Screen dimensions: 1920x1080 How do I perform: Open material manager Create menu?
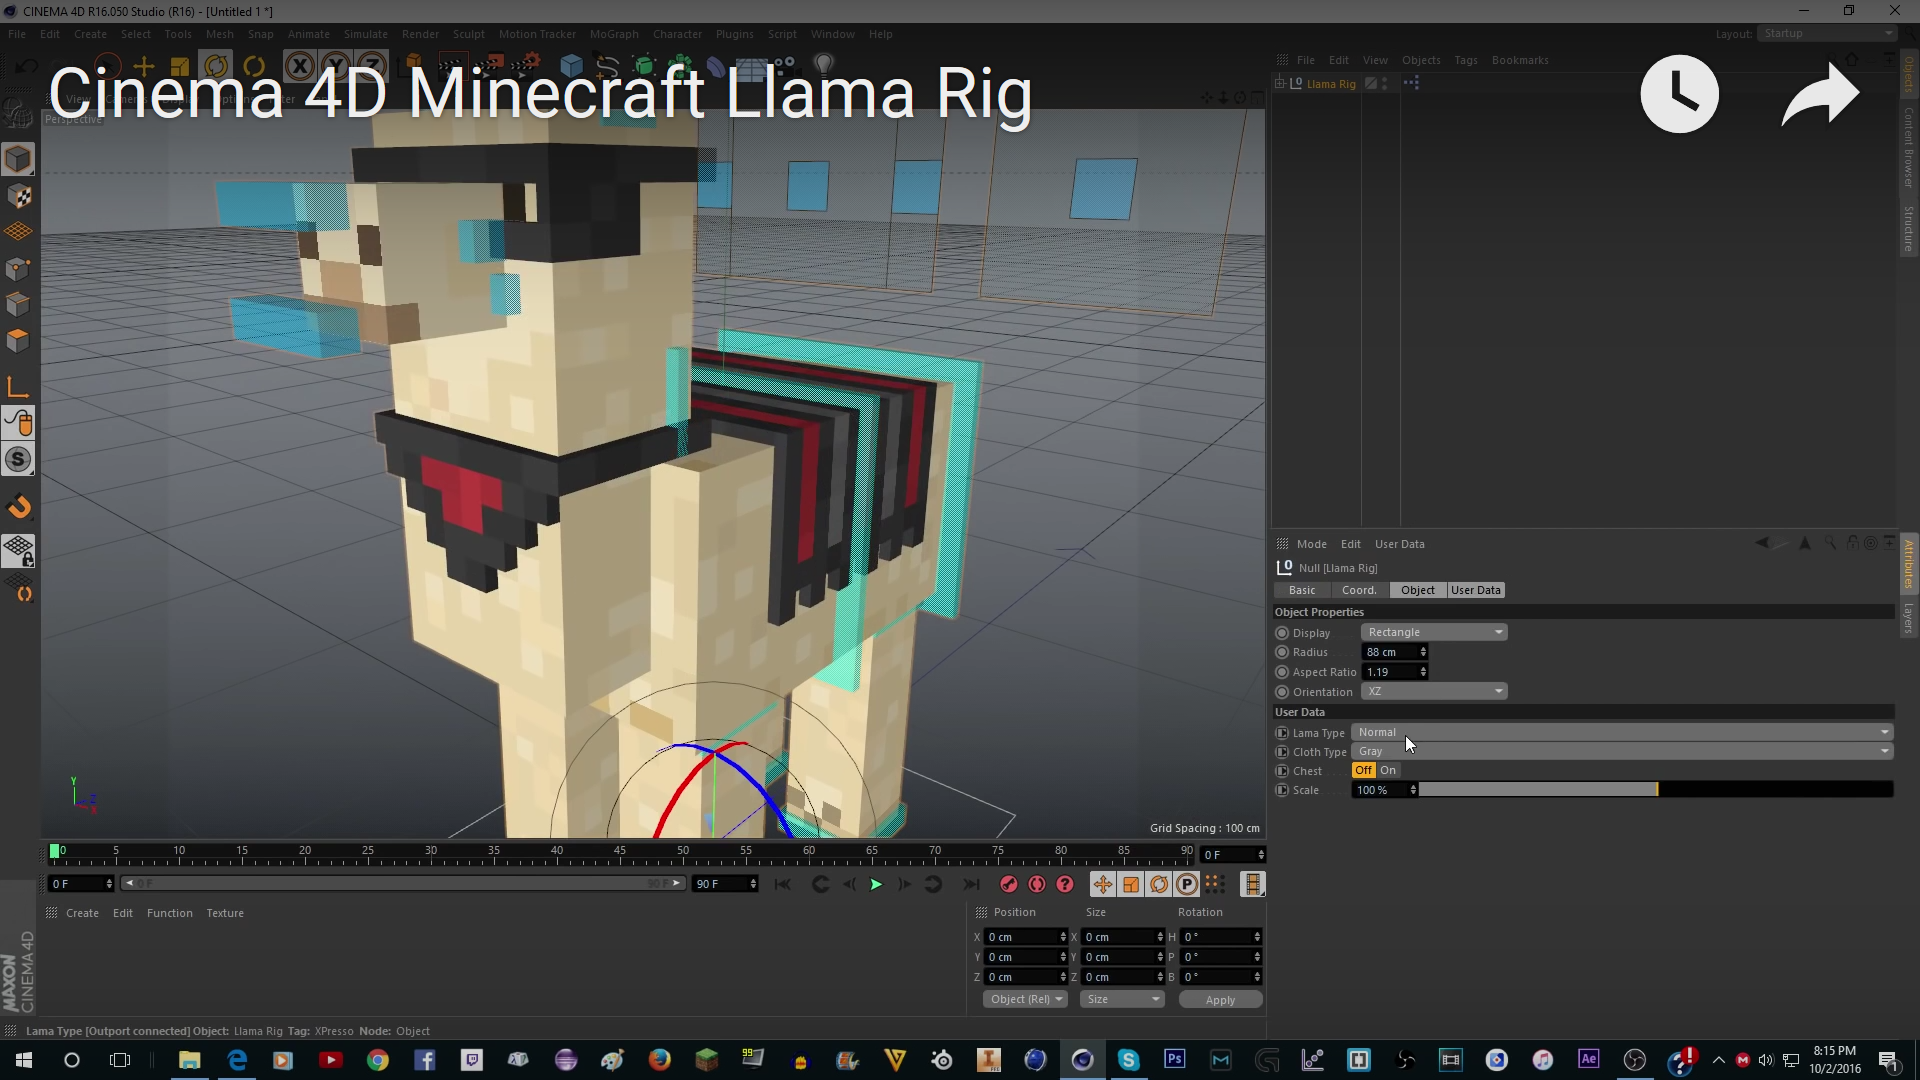(82, 913)
